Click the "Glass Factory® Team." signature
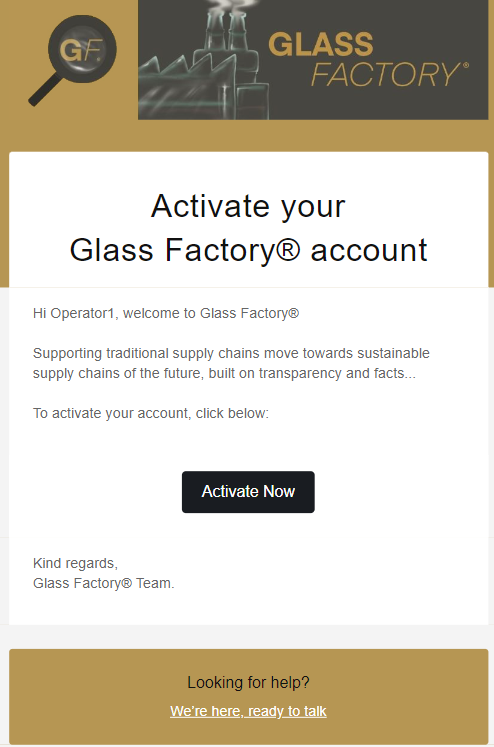This screenshot has width=494, height=747. coord(103,583)
